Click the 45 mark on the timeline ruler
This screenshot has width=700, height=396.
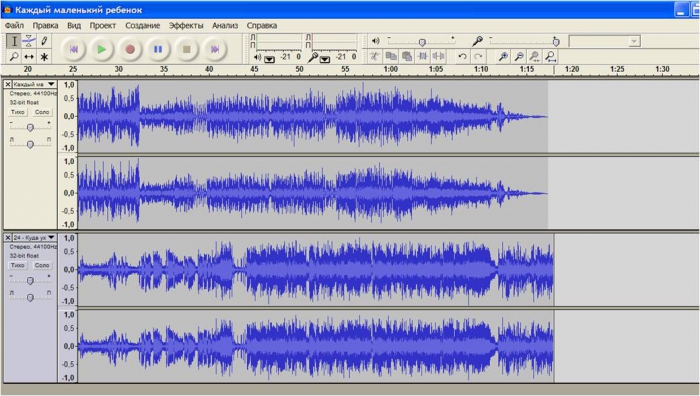pyautogui.click(x=254, y=69)
